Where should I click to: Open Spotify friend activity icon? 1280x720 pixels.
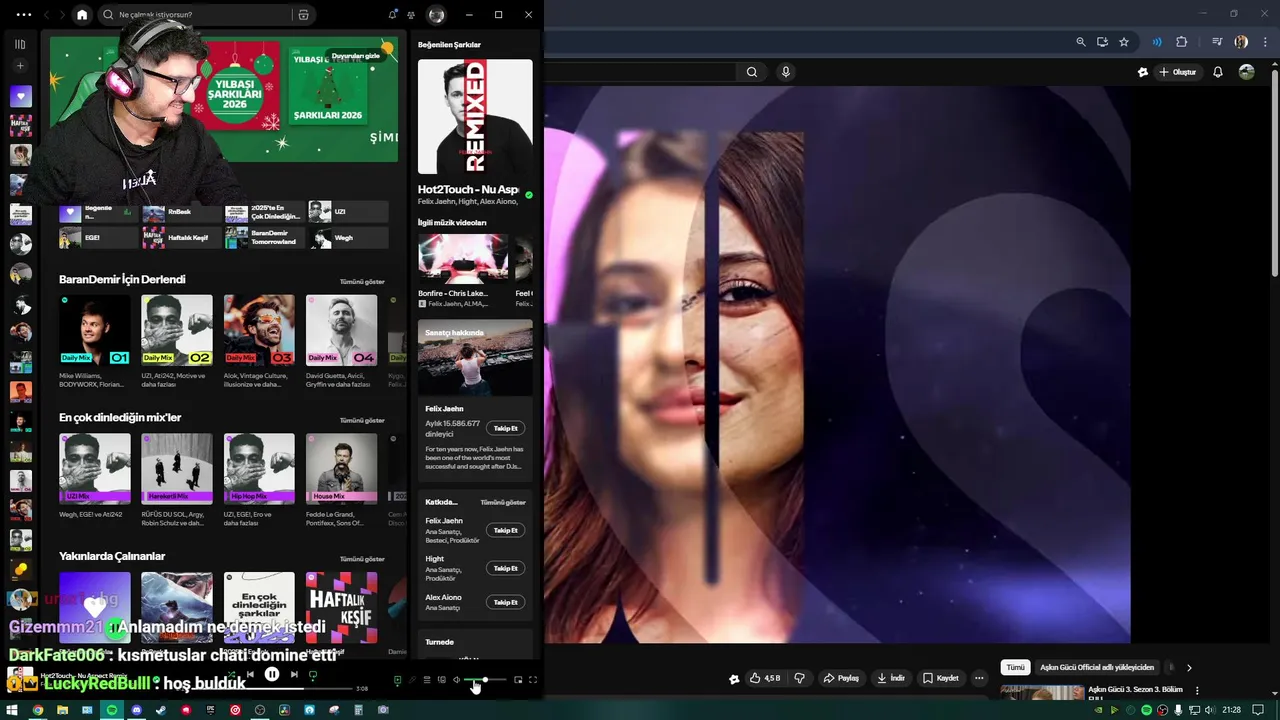point(410,15)
